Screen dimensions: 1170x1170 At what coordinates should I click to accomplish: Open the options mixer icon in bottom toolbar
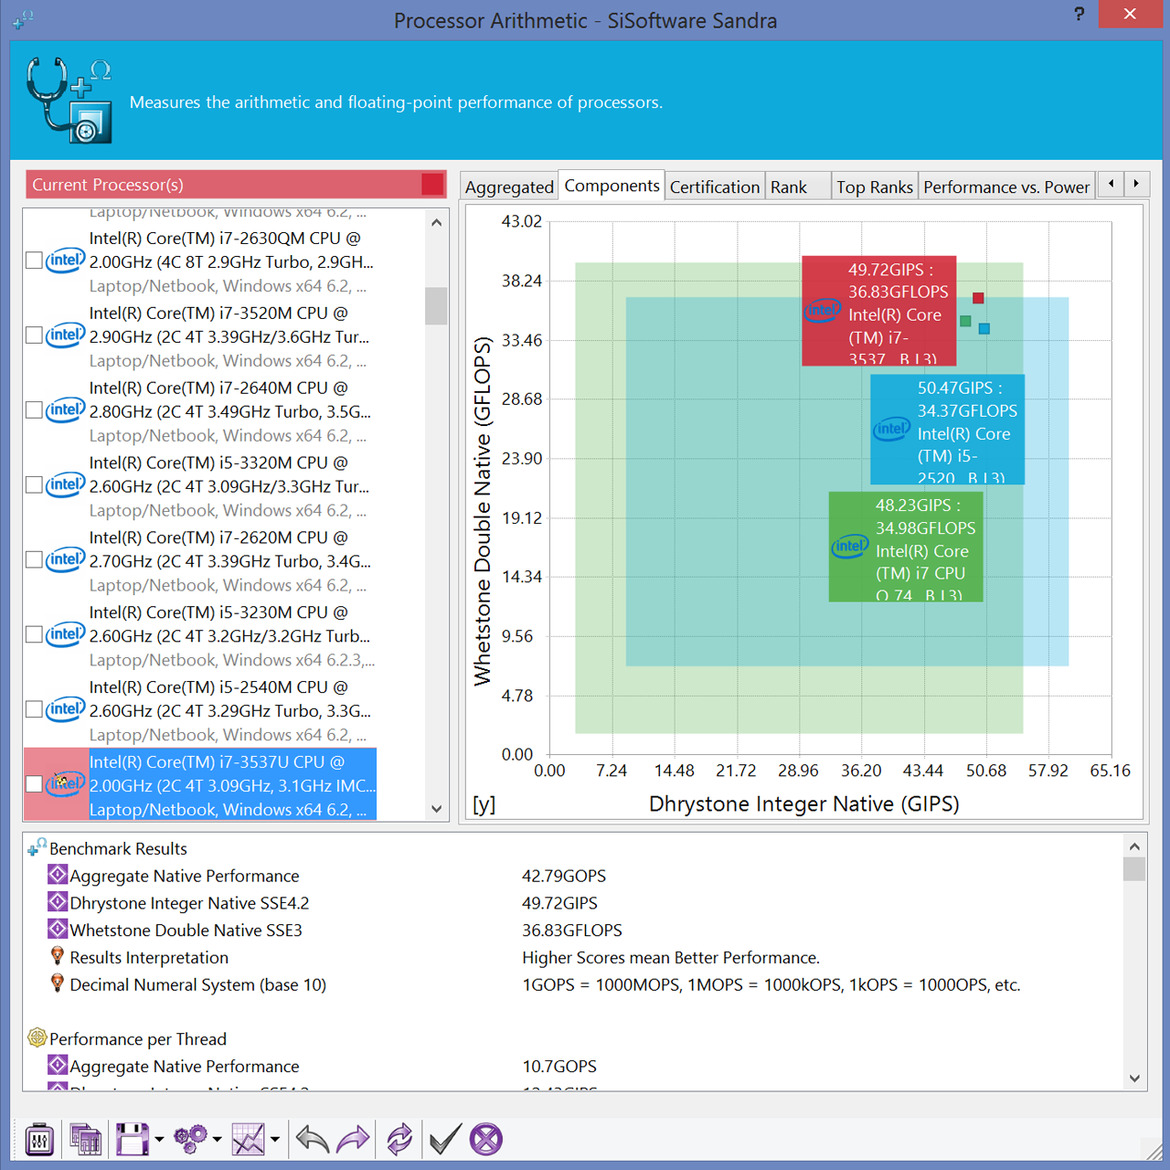click(x=39, y=1139)
